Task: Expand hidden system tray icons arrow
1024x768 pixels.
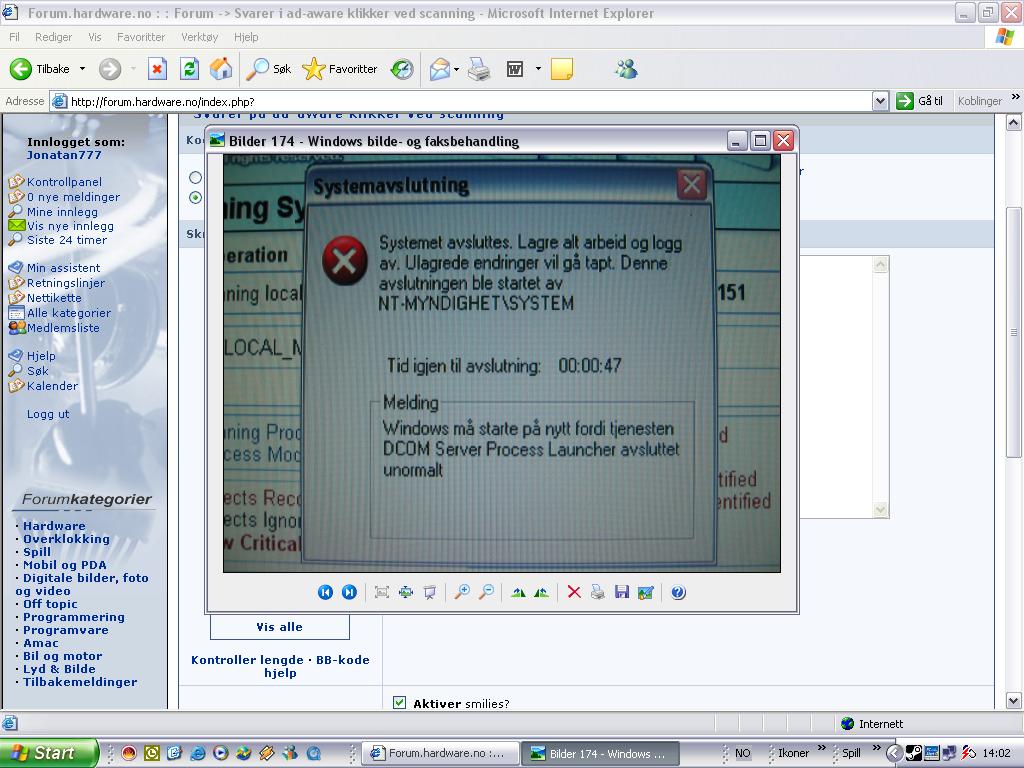Action: tap(893, 753)
